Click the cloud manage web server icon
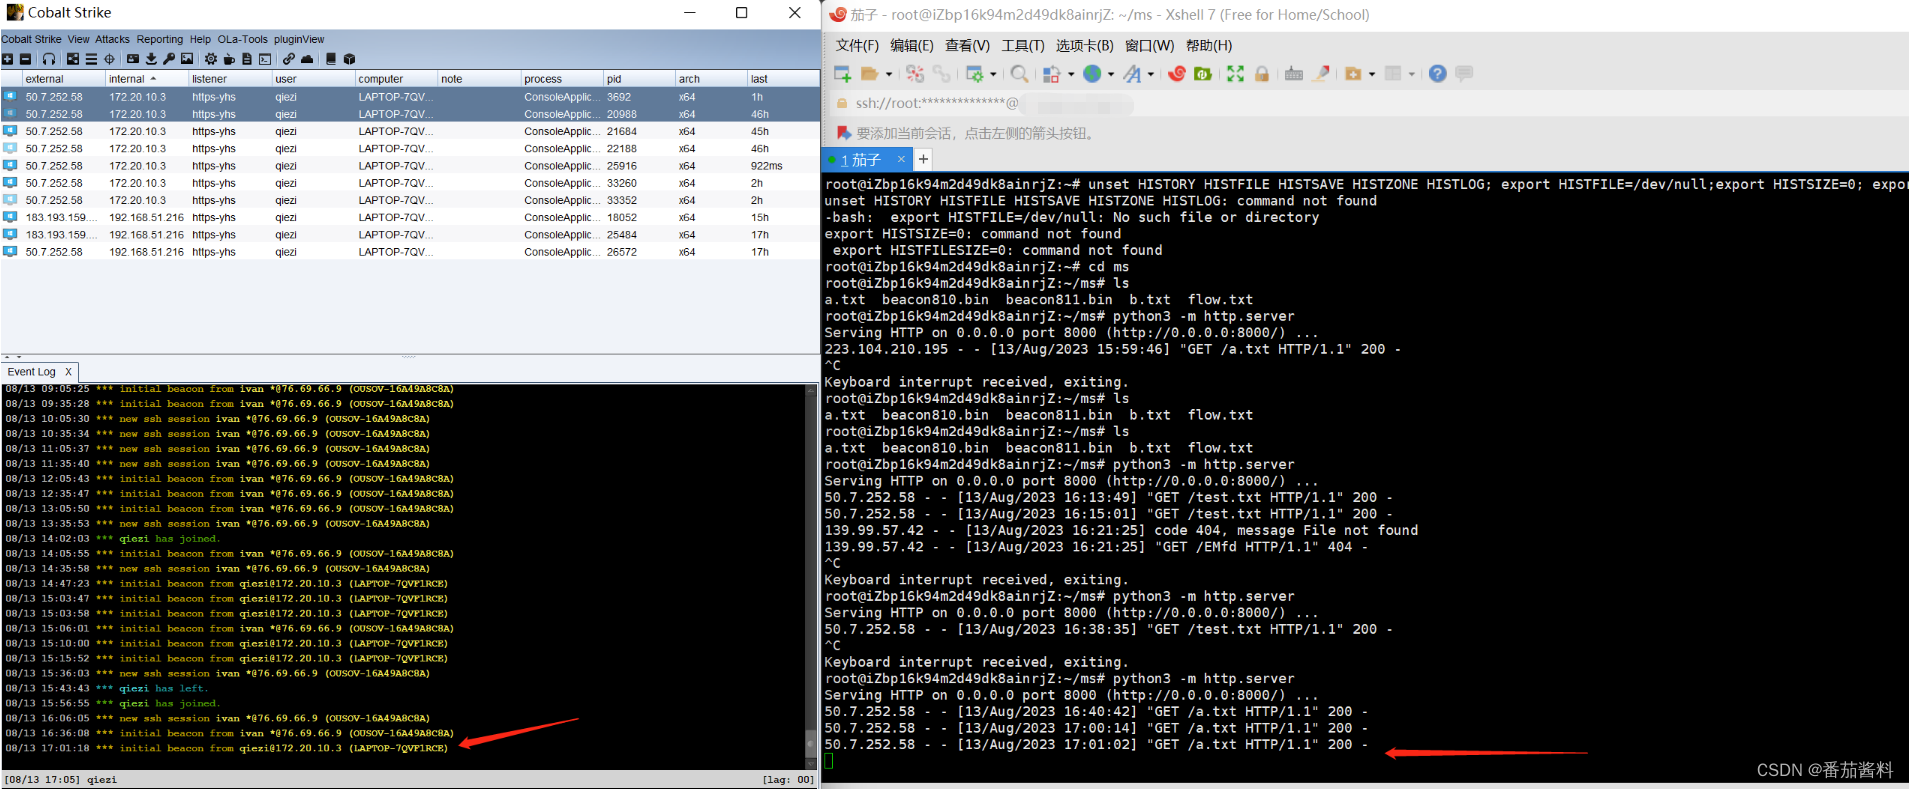 click(307, 59)
